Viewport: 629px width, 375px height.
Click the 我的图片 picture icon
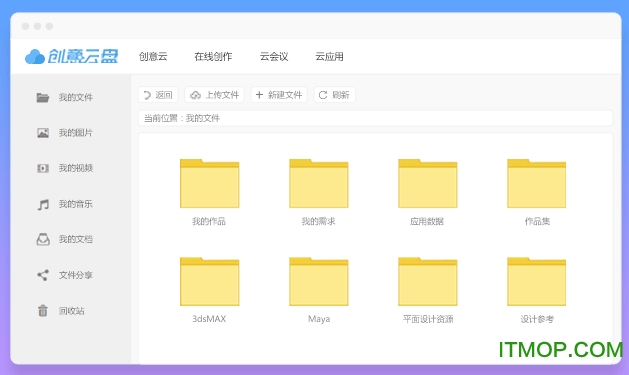43,133
